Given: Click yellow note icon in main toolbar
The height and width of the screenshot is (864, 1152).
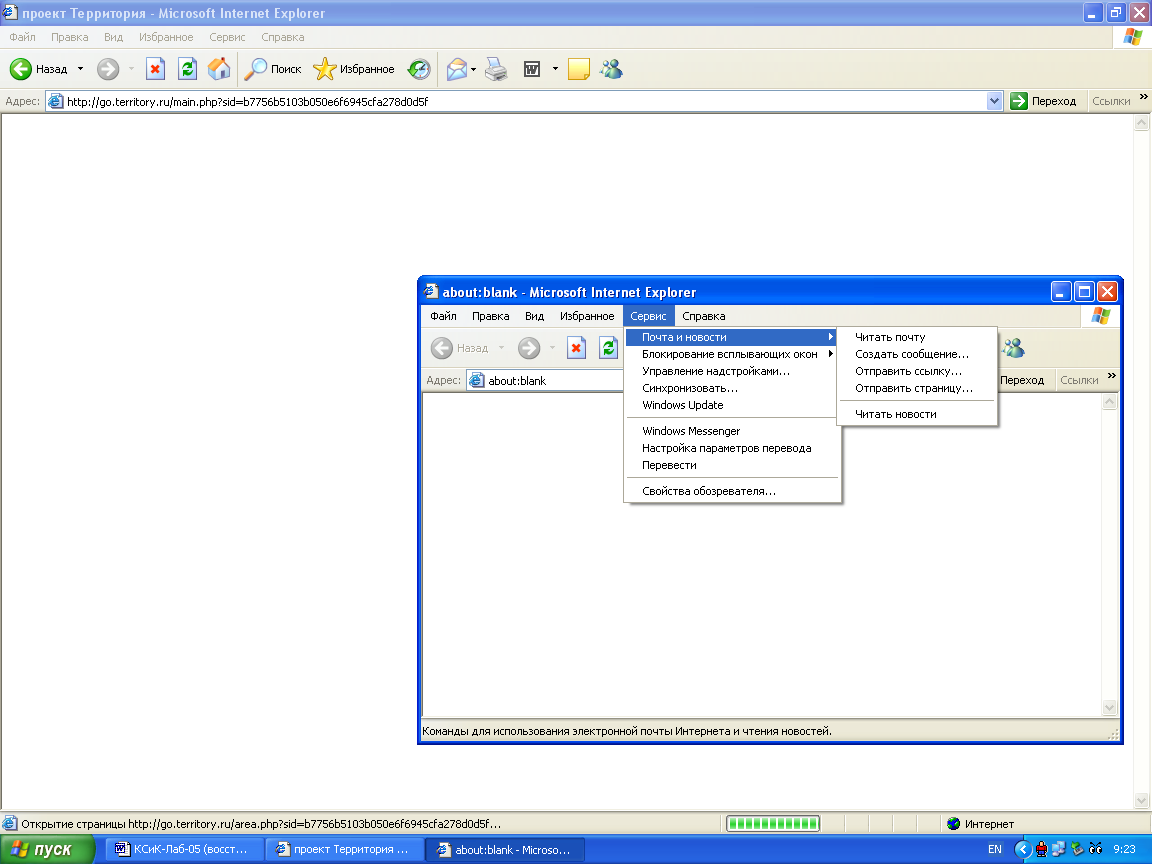Looking at the screenshot, I should [x=579, y=69].
